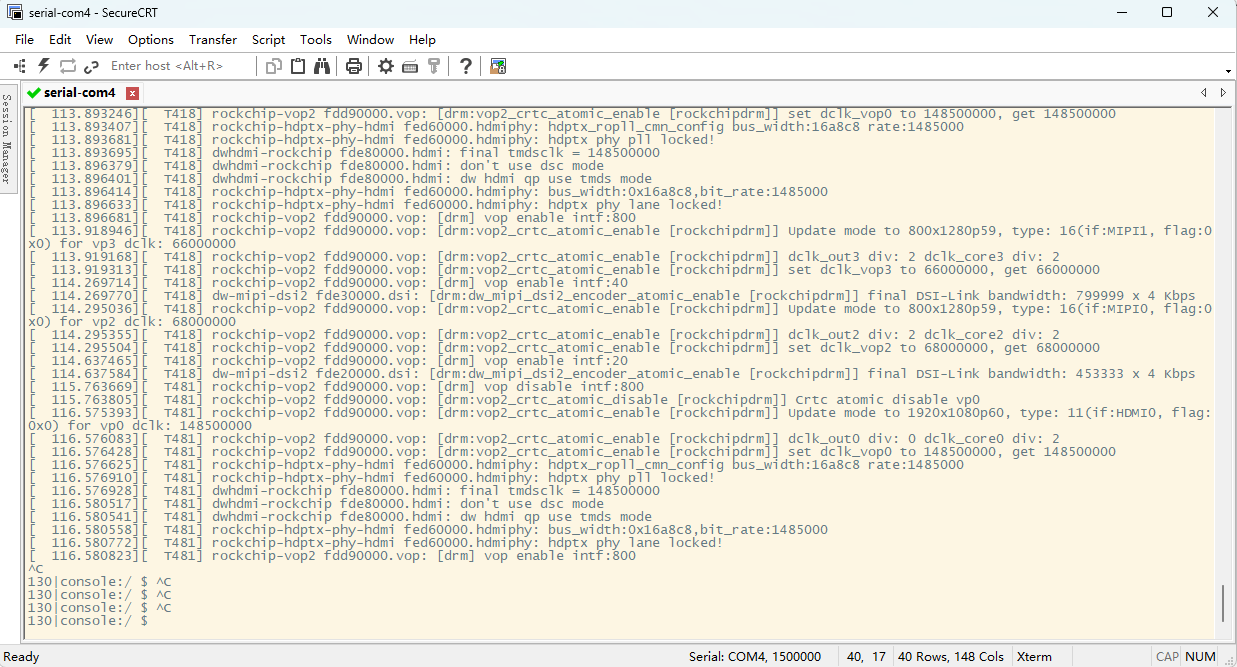Expand the toolbar overflow dropdown arrow
Viewport: 1237px width, 667px height.
(x=1228, y=71)
